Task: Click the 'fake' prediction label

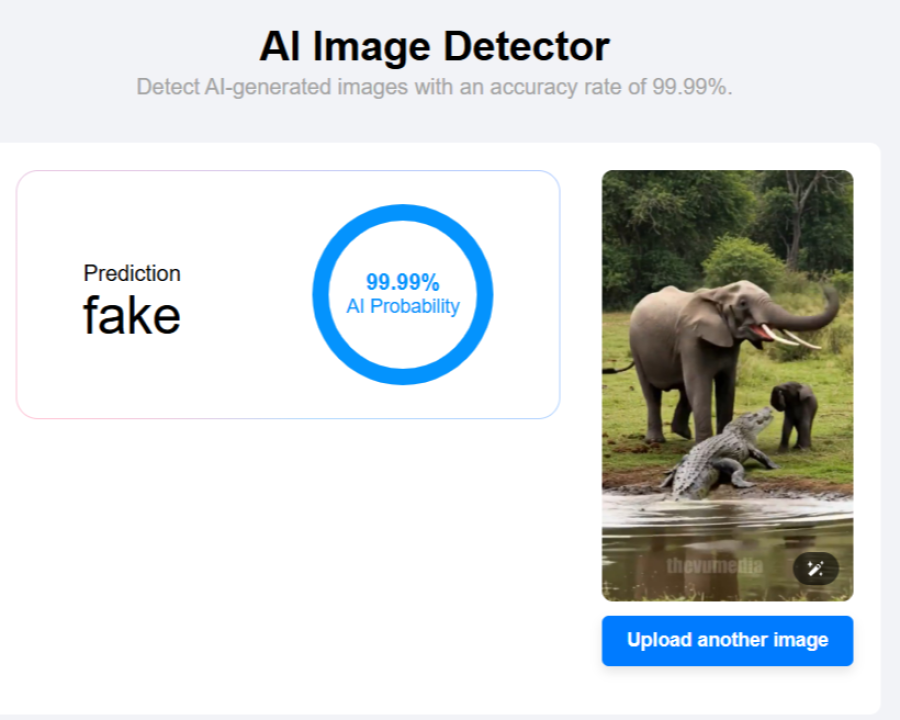Action: [x=131, y=315]
